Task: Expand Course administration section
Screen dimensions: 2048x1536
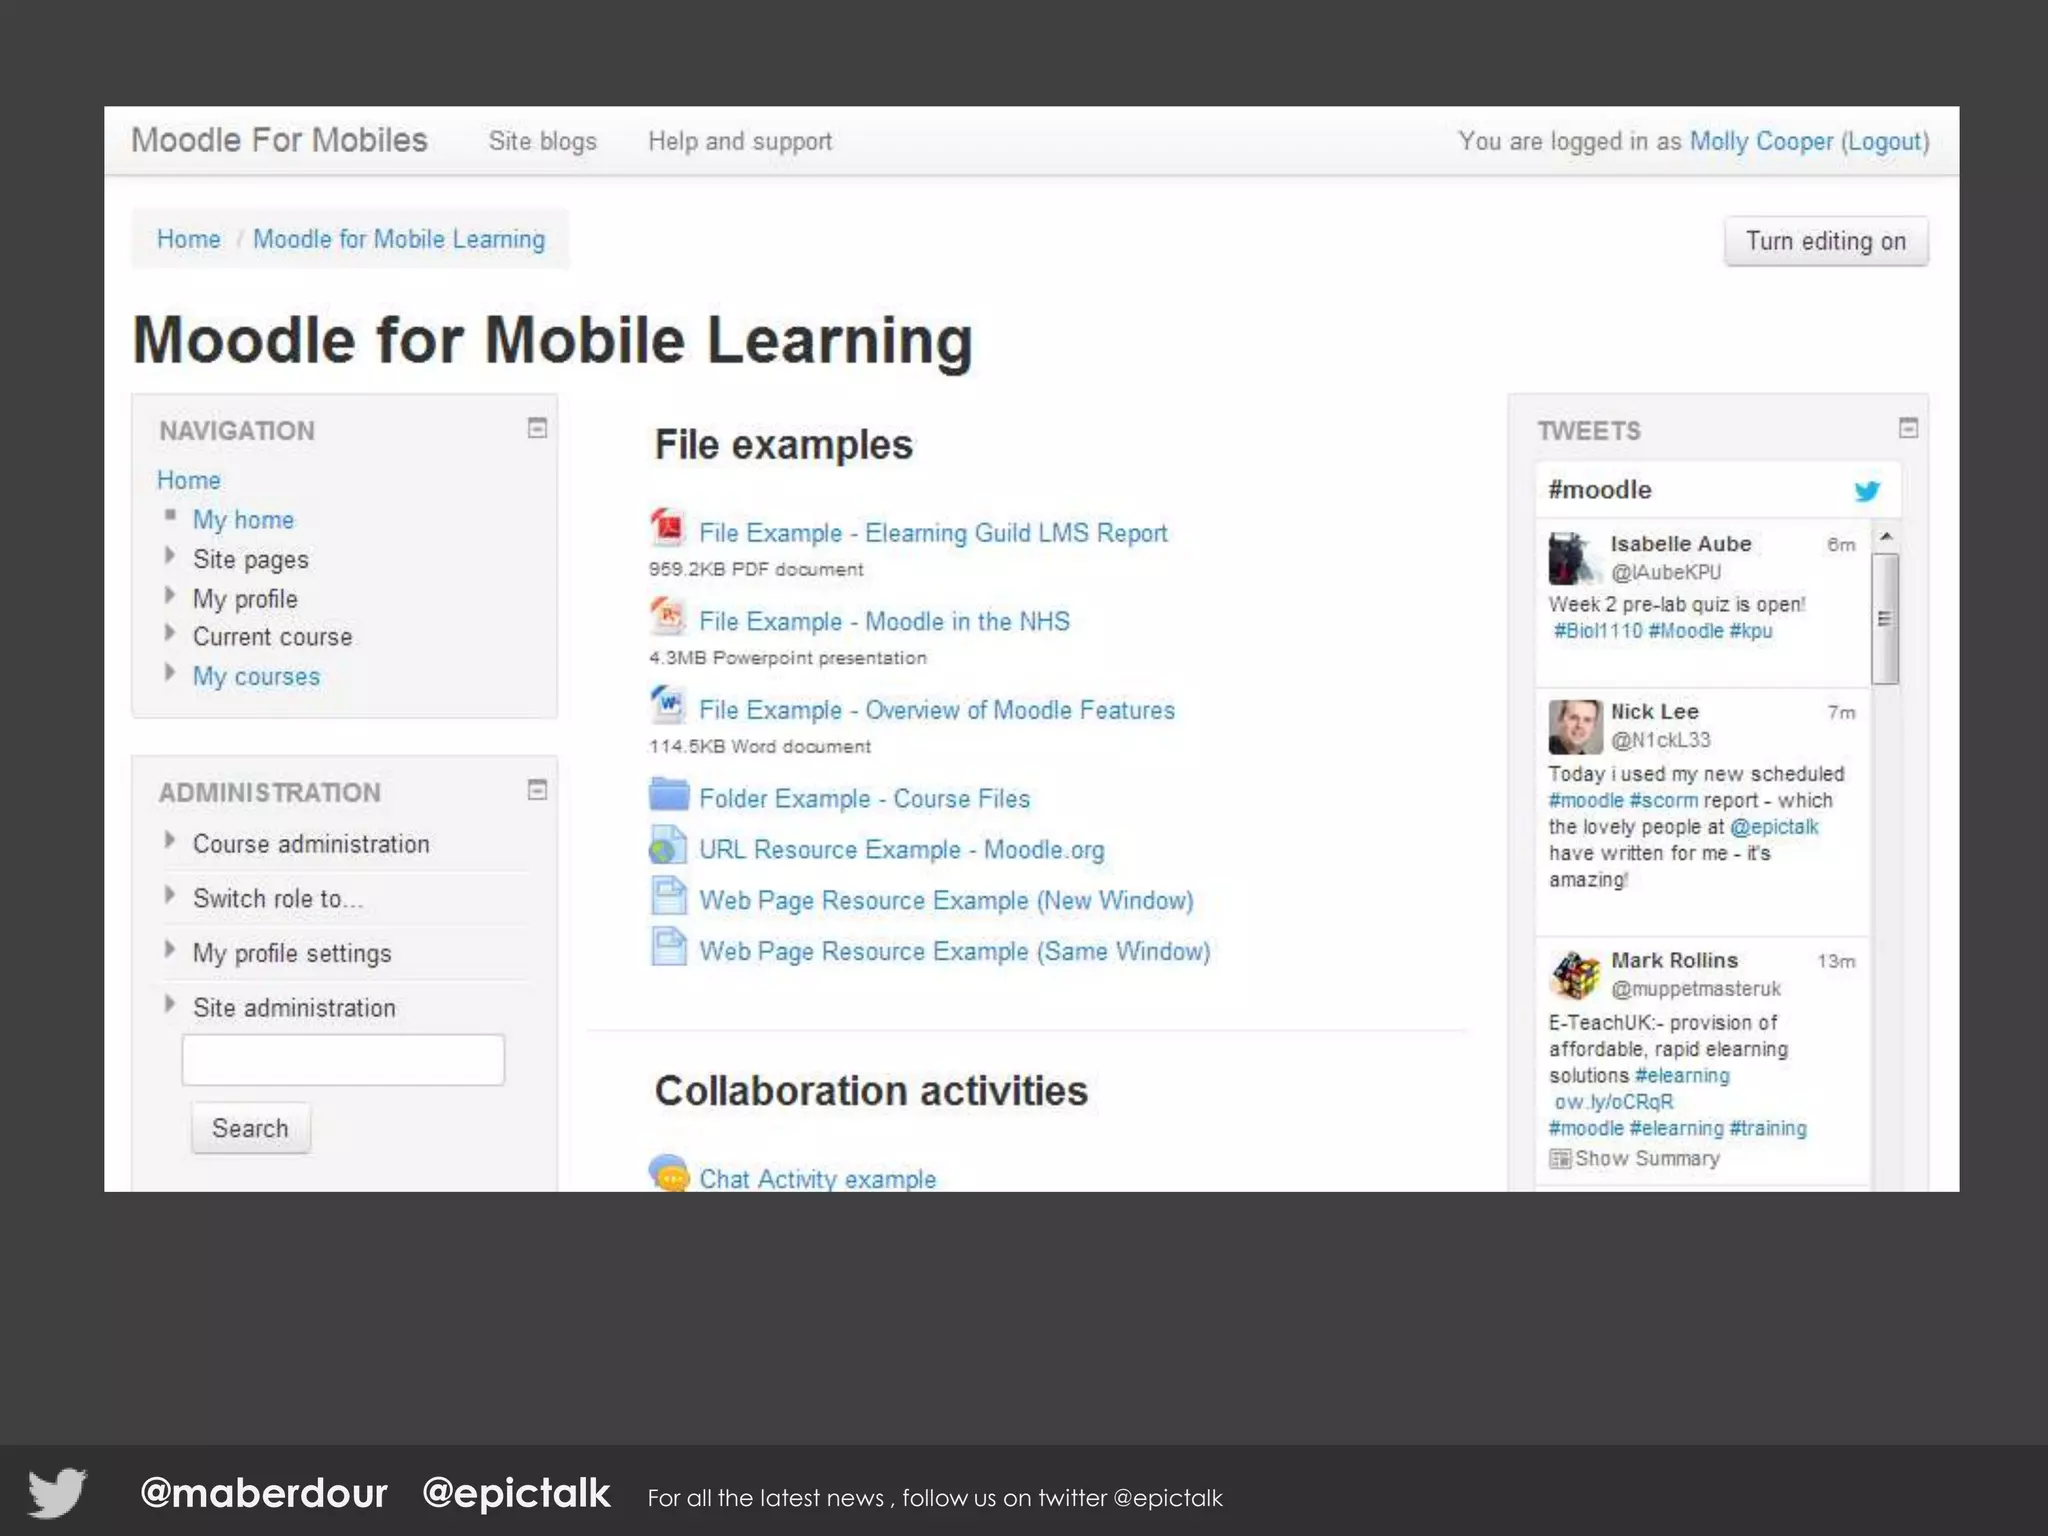Action: point(170,841)
